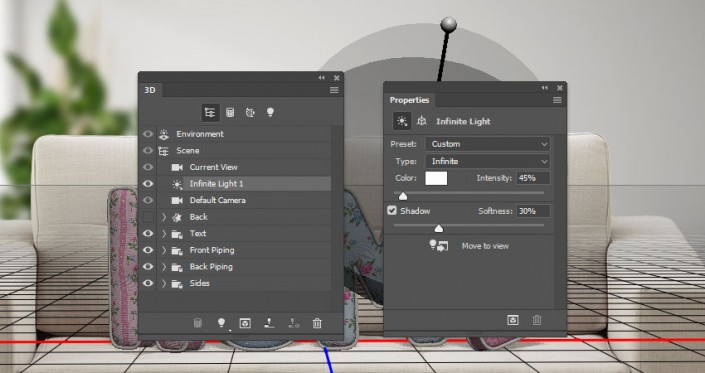Click the shadow Softness slider handle
Viewport: 705px width, 373px height.
pyautogui.click(x=439, y=229)
